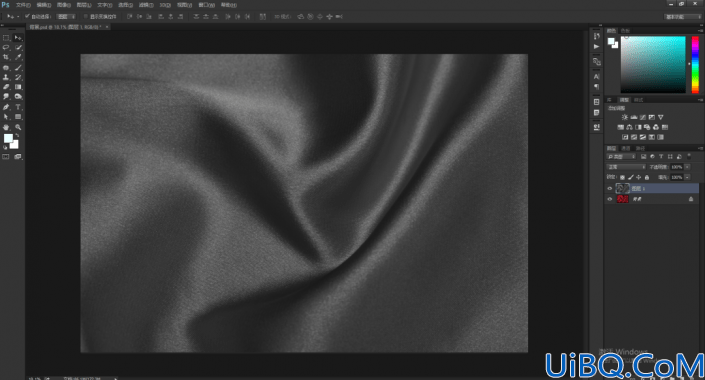Open the 3D menu
This screenshot has width=705, height=380.
165,5
